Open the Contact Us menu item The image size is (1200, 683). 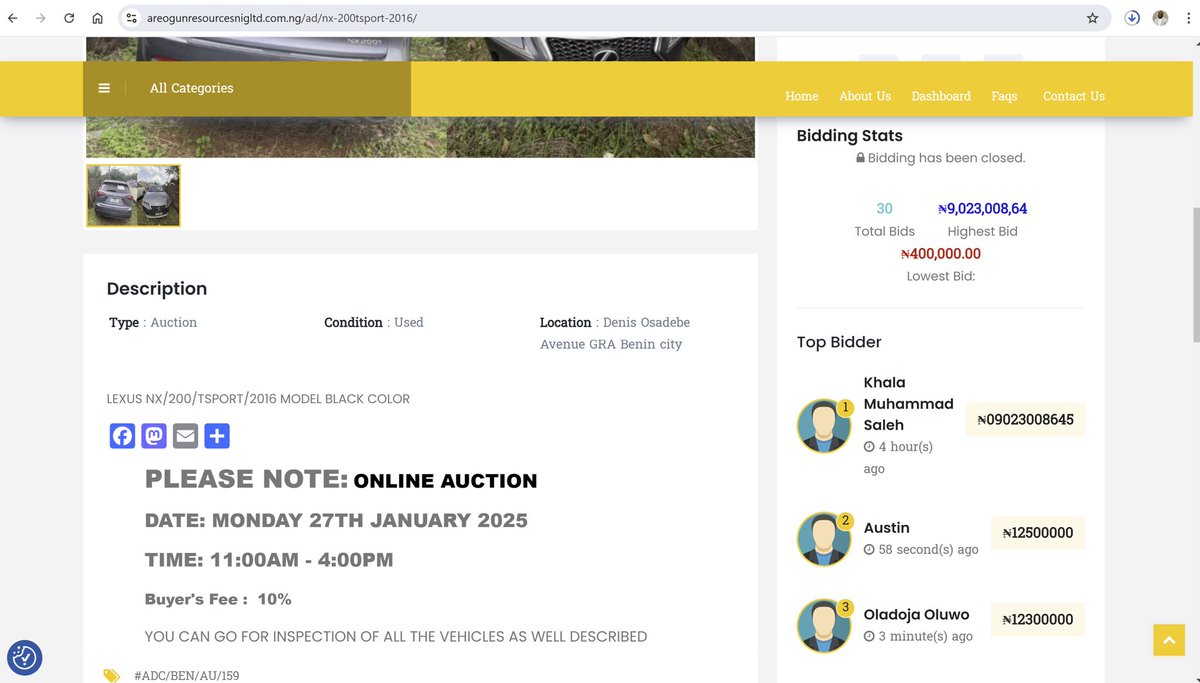(x=1074, y=96)
